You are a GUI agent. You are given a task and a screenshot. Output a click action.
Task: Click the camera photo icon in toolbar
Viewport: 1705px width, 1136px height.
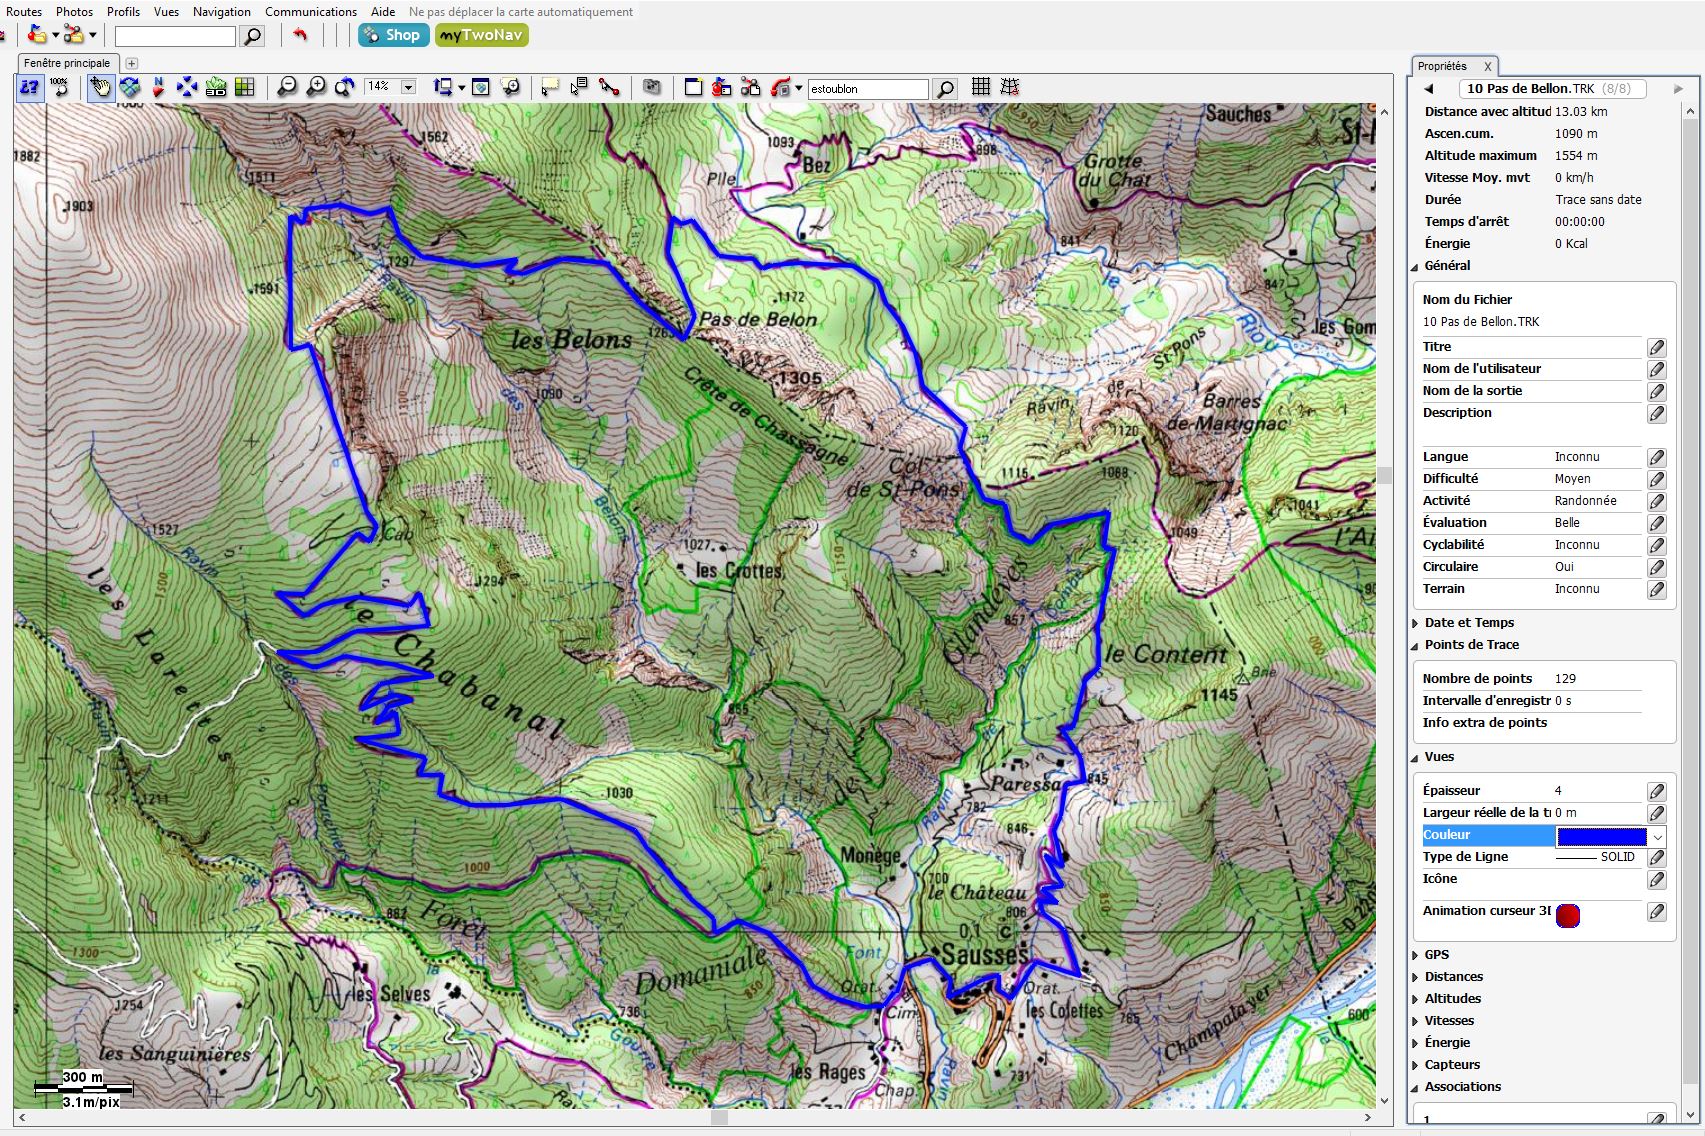click(652, 88)
